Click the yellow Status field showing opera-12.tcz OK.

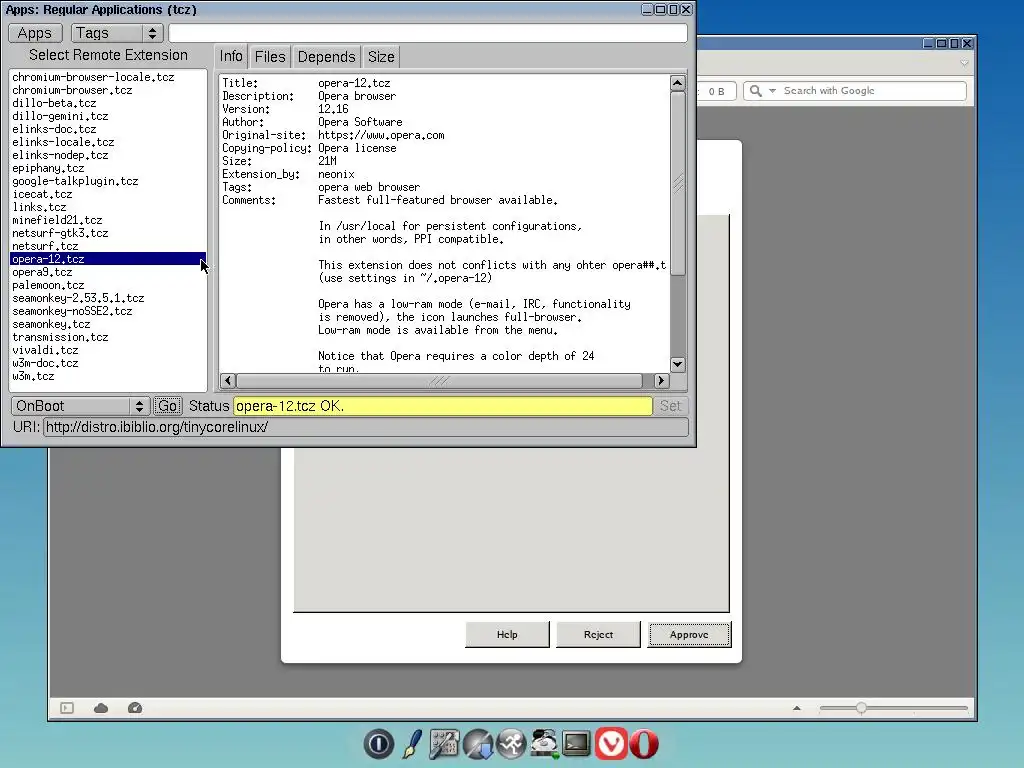pyautogui.click(x=443, y=406)
